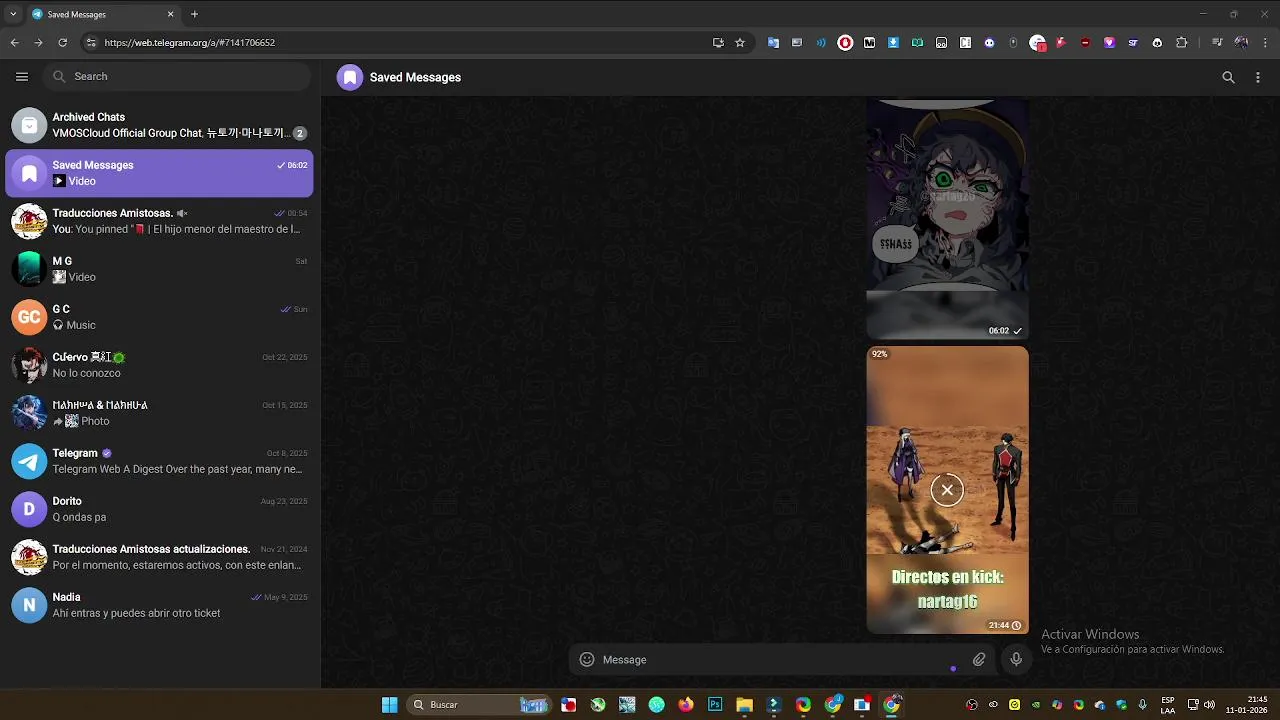
Task: Click the Nadia blue N avatar
Action: (x=29, y=605)
